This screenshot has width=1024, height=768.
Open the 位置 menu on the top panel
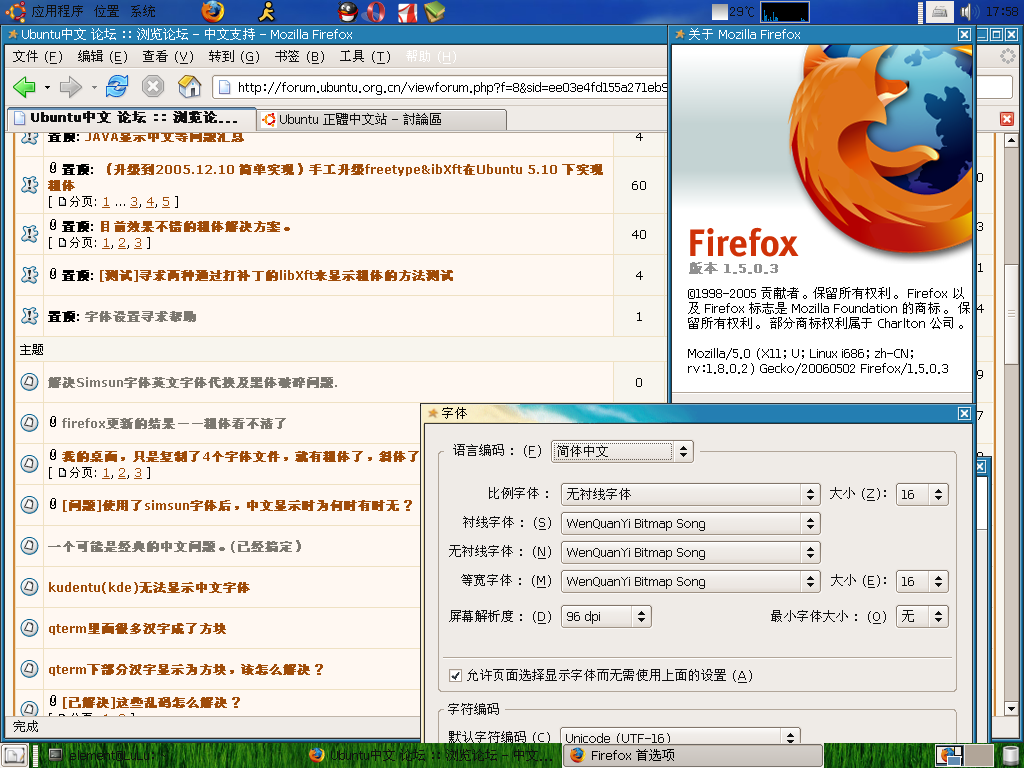tap(106, 11)
